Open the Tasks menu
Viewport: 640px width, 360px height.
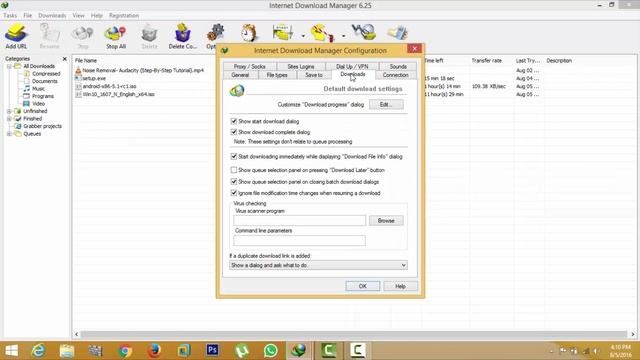pos(10,16)
